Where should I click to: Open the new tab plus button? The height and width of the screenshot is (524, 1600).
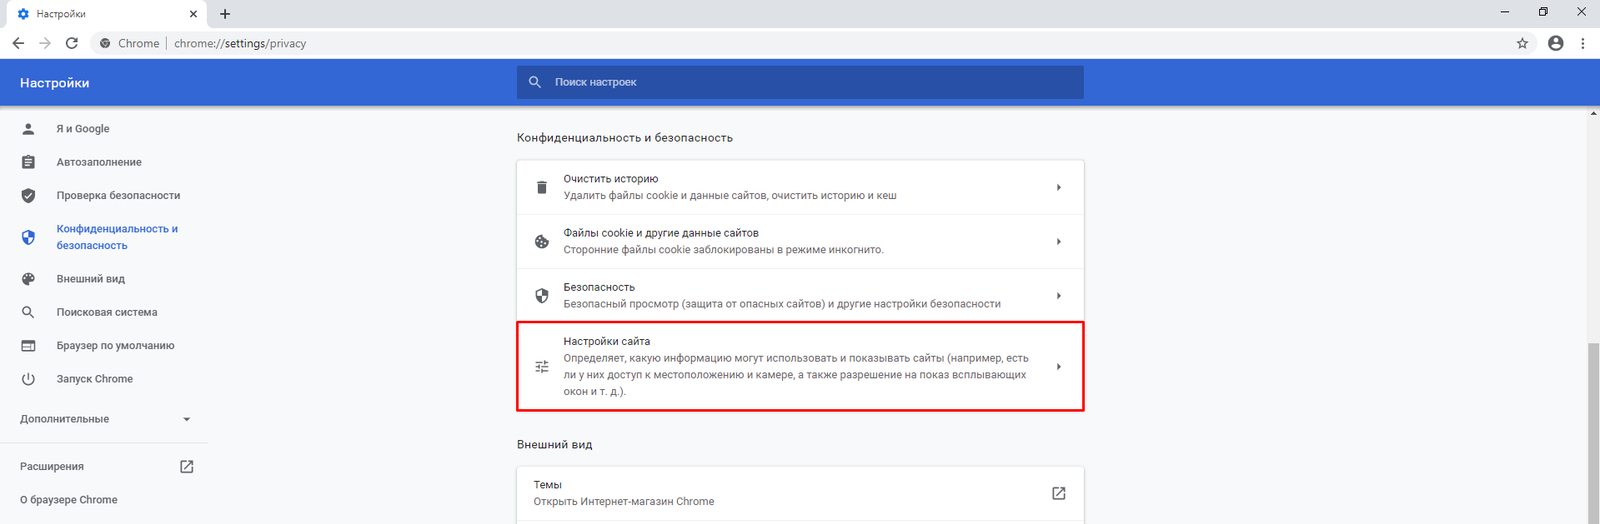[225, 14]
